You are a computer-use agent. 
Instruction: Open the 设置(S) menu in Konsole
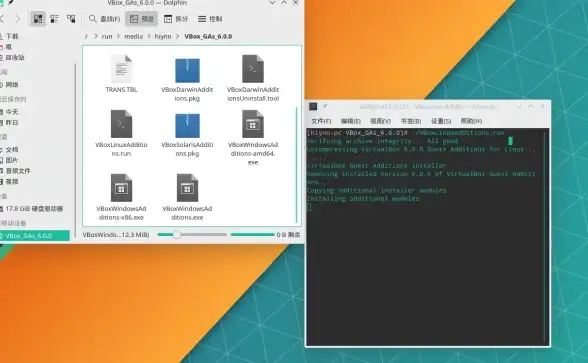441,121
